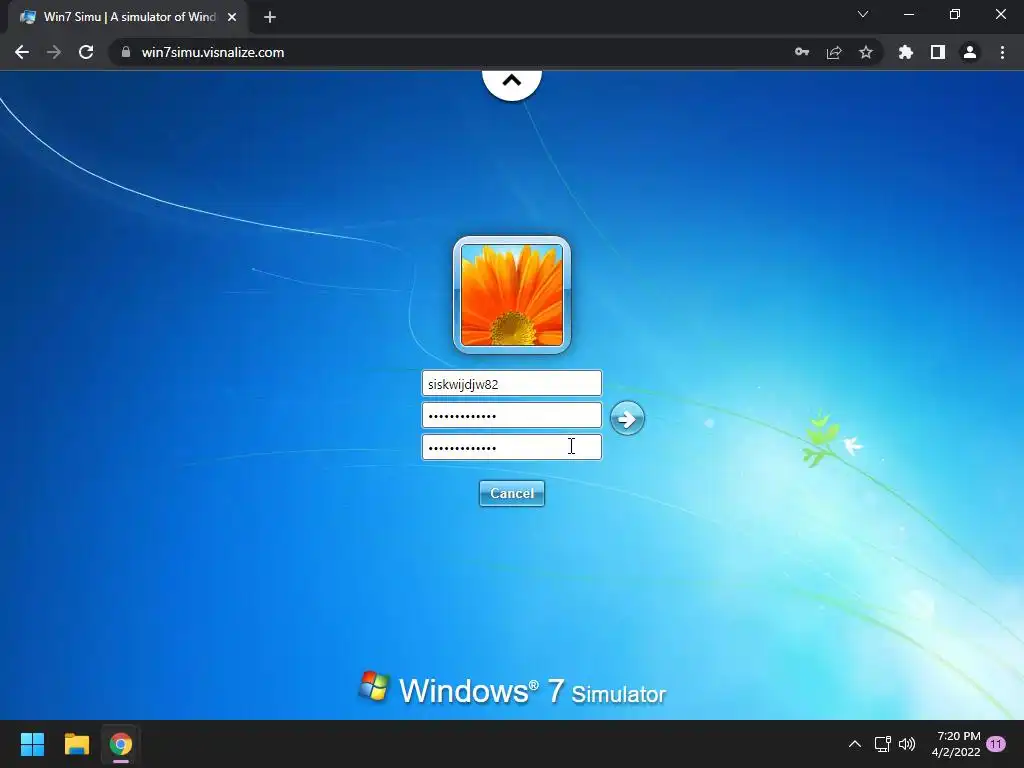Click the first password field

coord(511,415)
